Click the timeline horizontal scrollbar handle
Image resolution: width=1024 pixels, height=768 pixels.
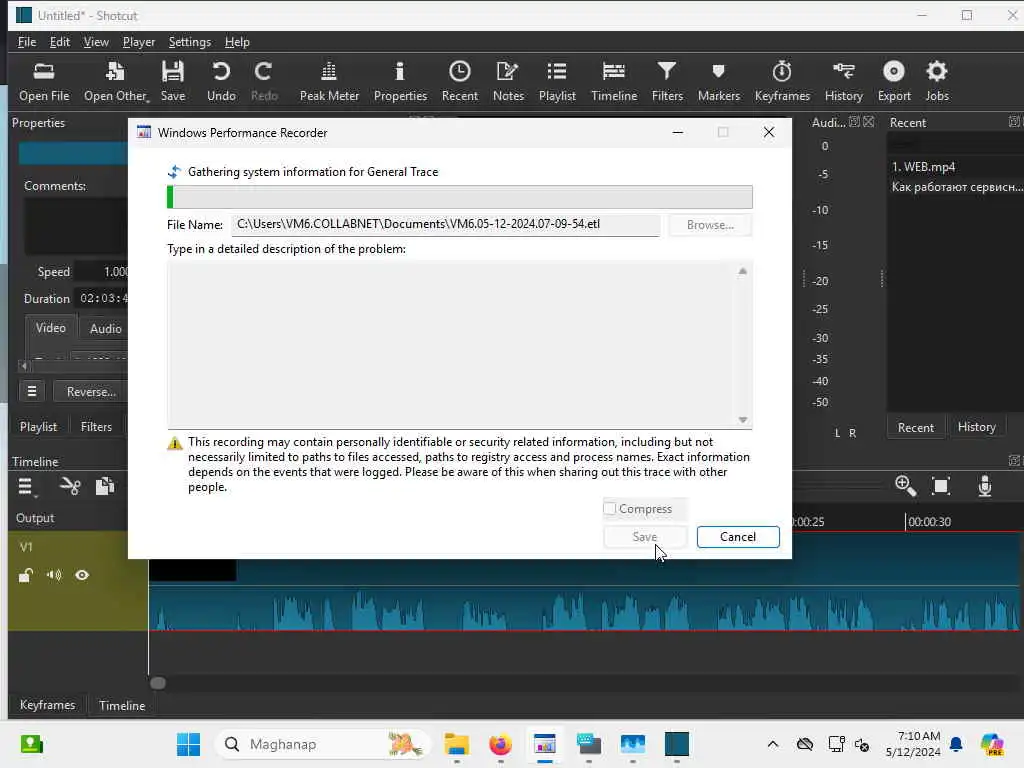click(158, 683)
